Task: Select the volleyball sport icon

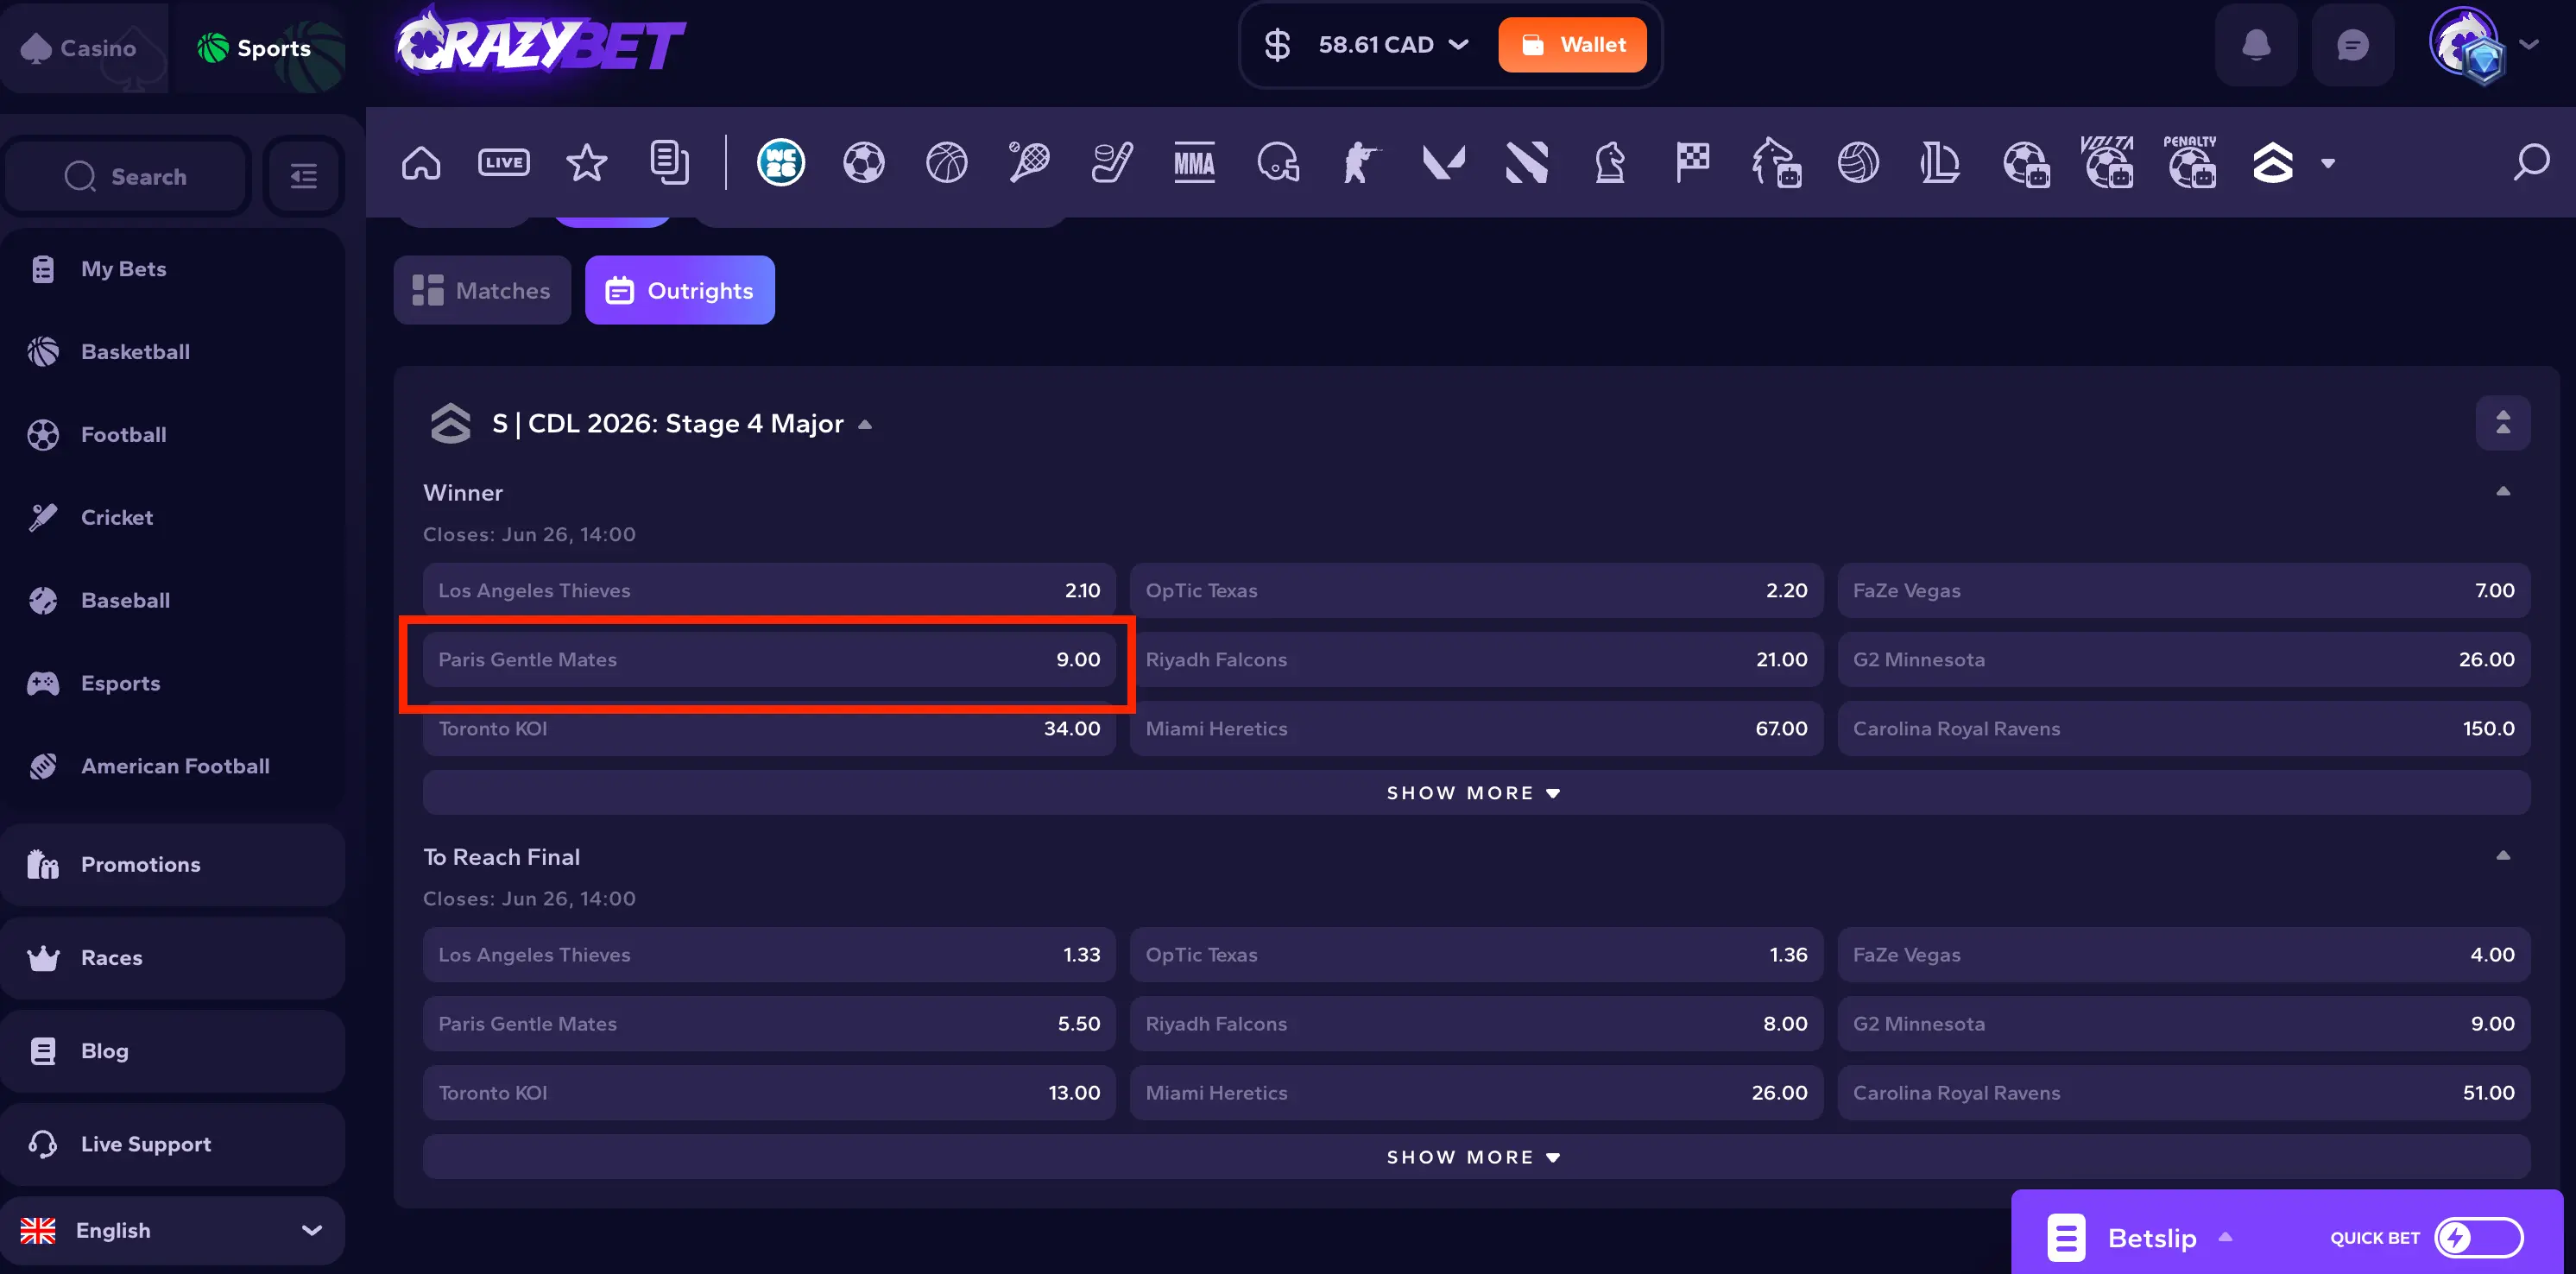Action: 1858,162
